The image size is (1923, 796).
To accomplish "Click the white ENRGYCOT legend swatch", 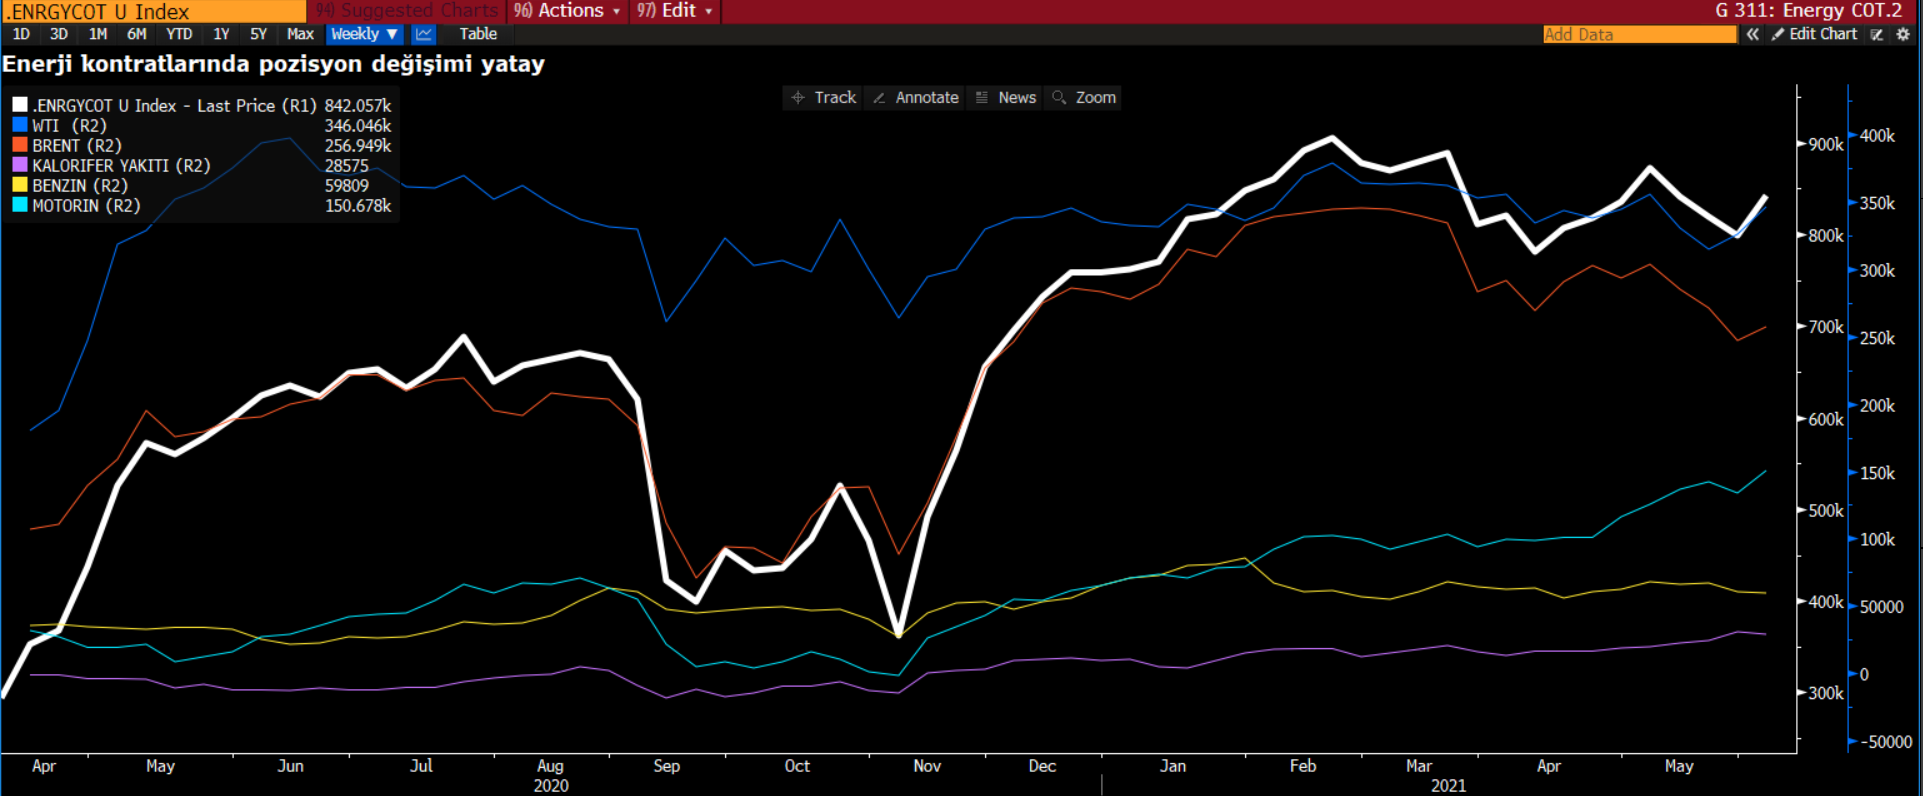I will point(20,105).
